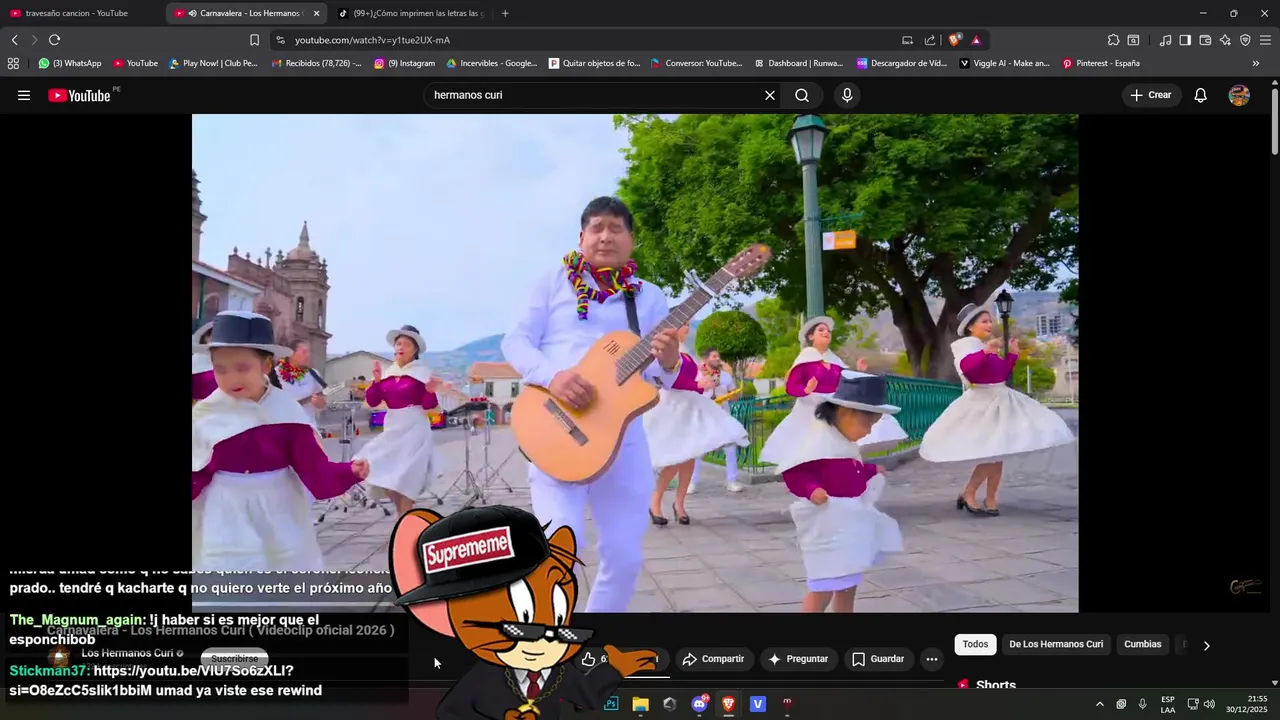Open the account avatar menu
Image resolution: width=1280 pixels, height=720 pixels.
(1239, 95)
